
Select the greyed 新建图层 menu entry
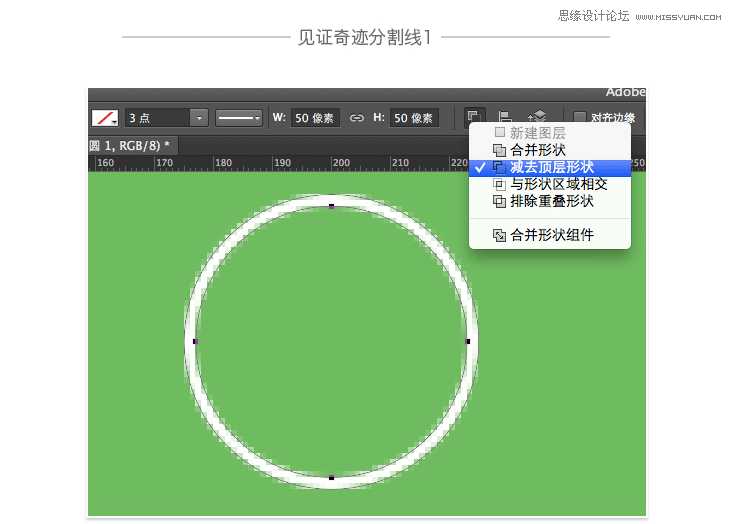549,133
